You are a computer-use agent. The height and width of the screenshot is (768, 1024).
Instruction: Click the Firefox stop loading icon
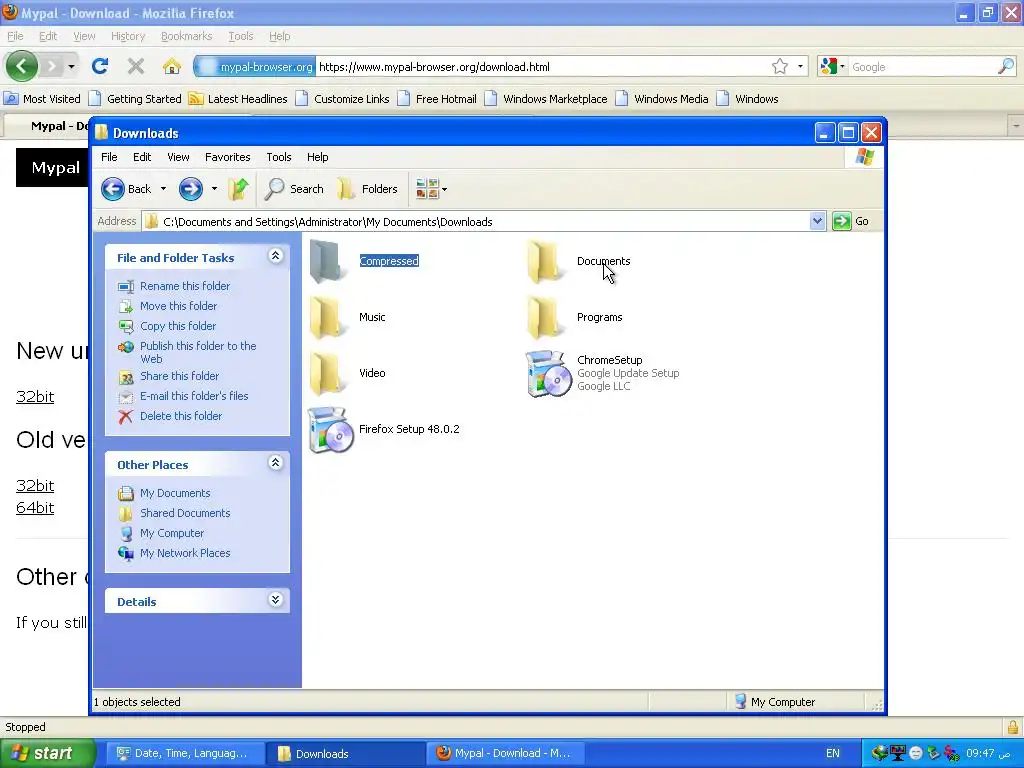(136, 66)
